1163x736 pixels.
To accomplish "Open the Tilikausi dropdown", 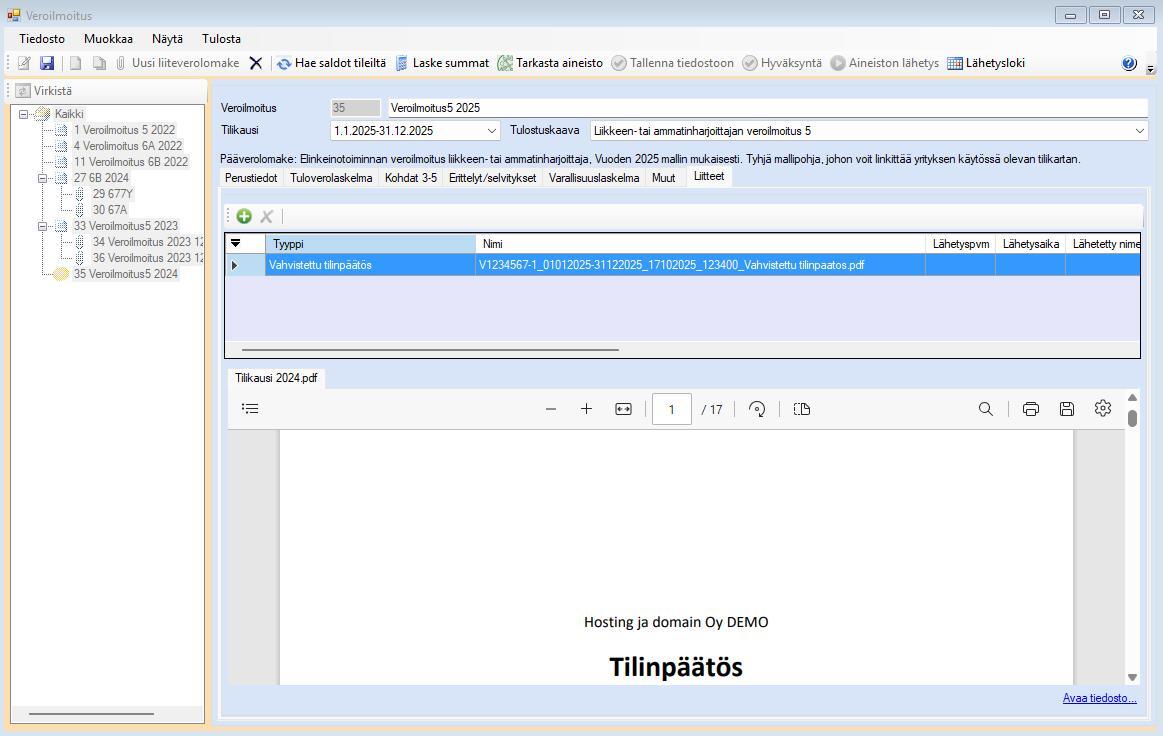I will coord(491,131).
